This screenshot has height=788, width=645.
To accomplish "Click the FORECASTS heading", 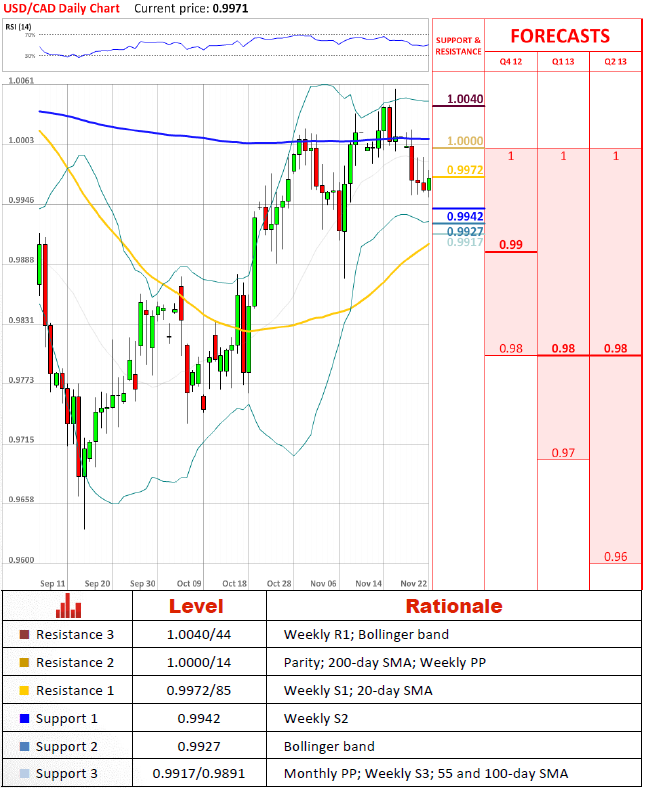I will (560, 36).
